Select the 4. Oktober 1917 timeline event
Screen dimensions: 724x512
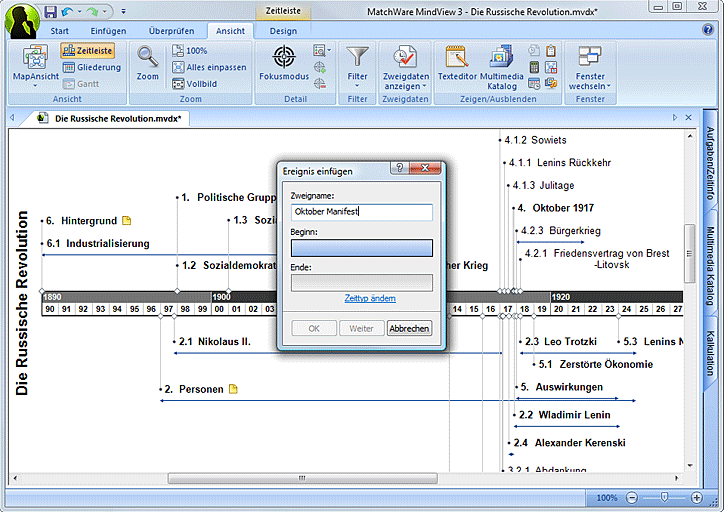tap(556, 208)
